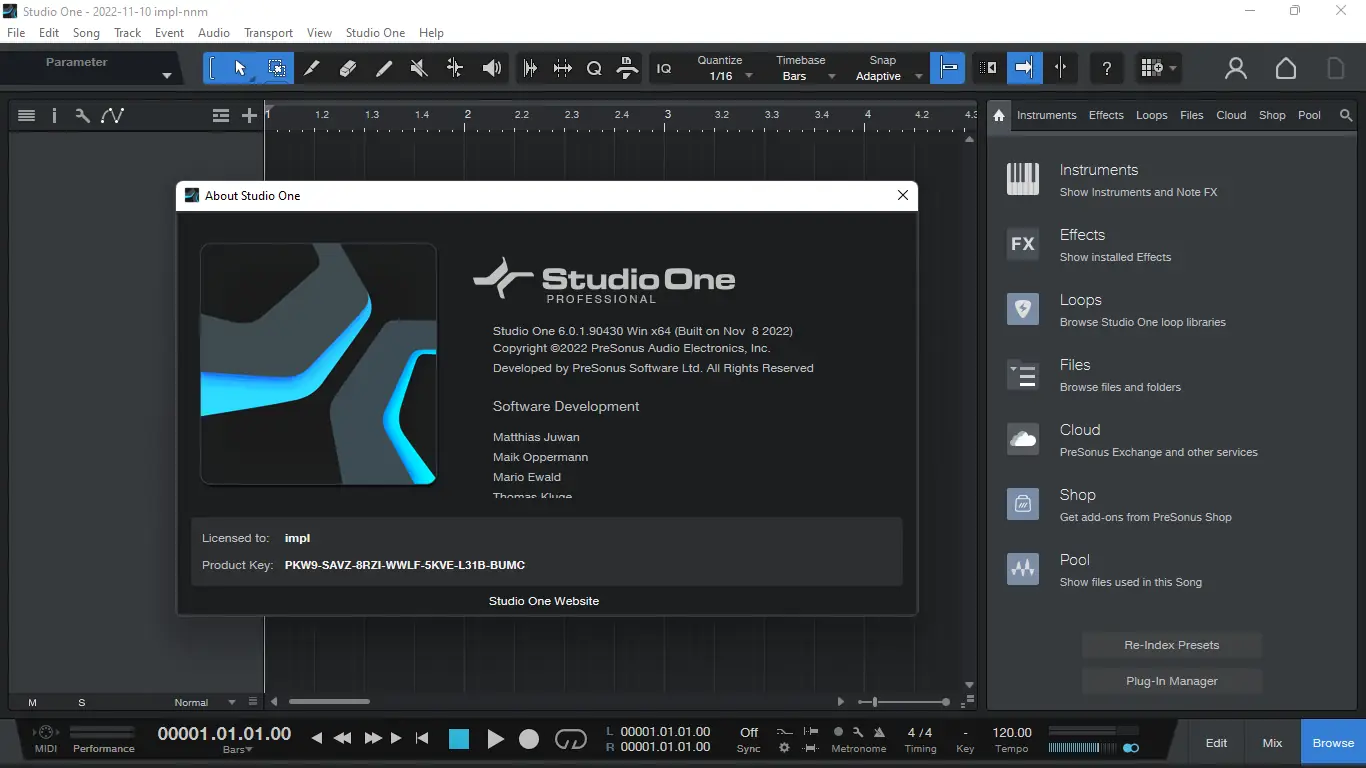
Task: Open the Start page house icon
Action: 1285,68
